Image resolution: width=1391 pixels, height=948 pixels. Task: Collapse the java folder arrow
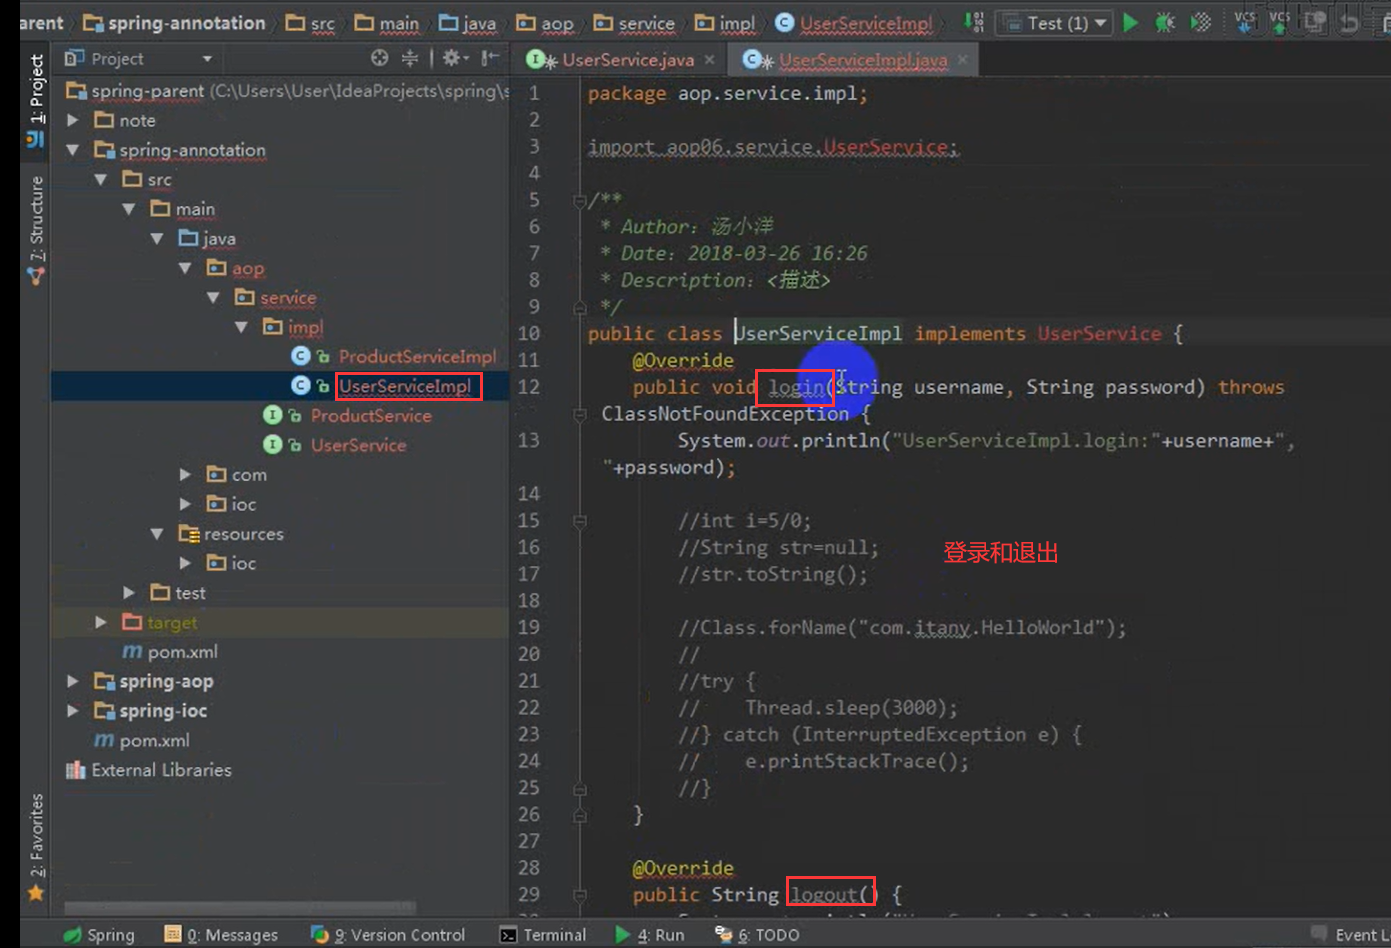pyautogui.click(x=157, y=238)
